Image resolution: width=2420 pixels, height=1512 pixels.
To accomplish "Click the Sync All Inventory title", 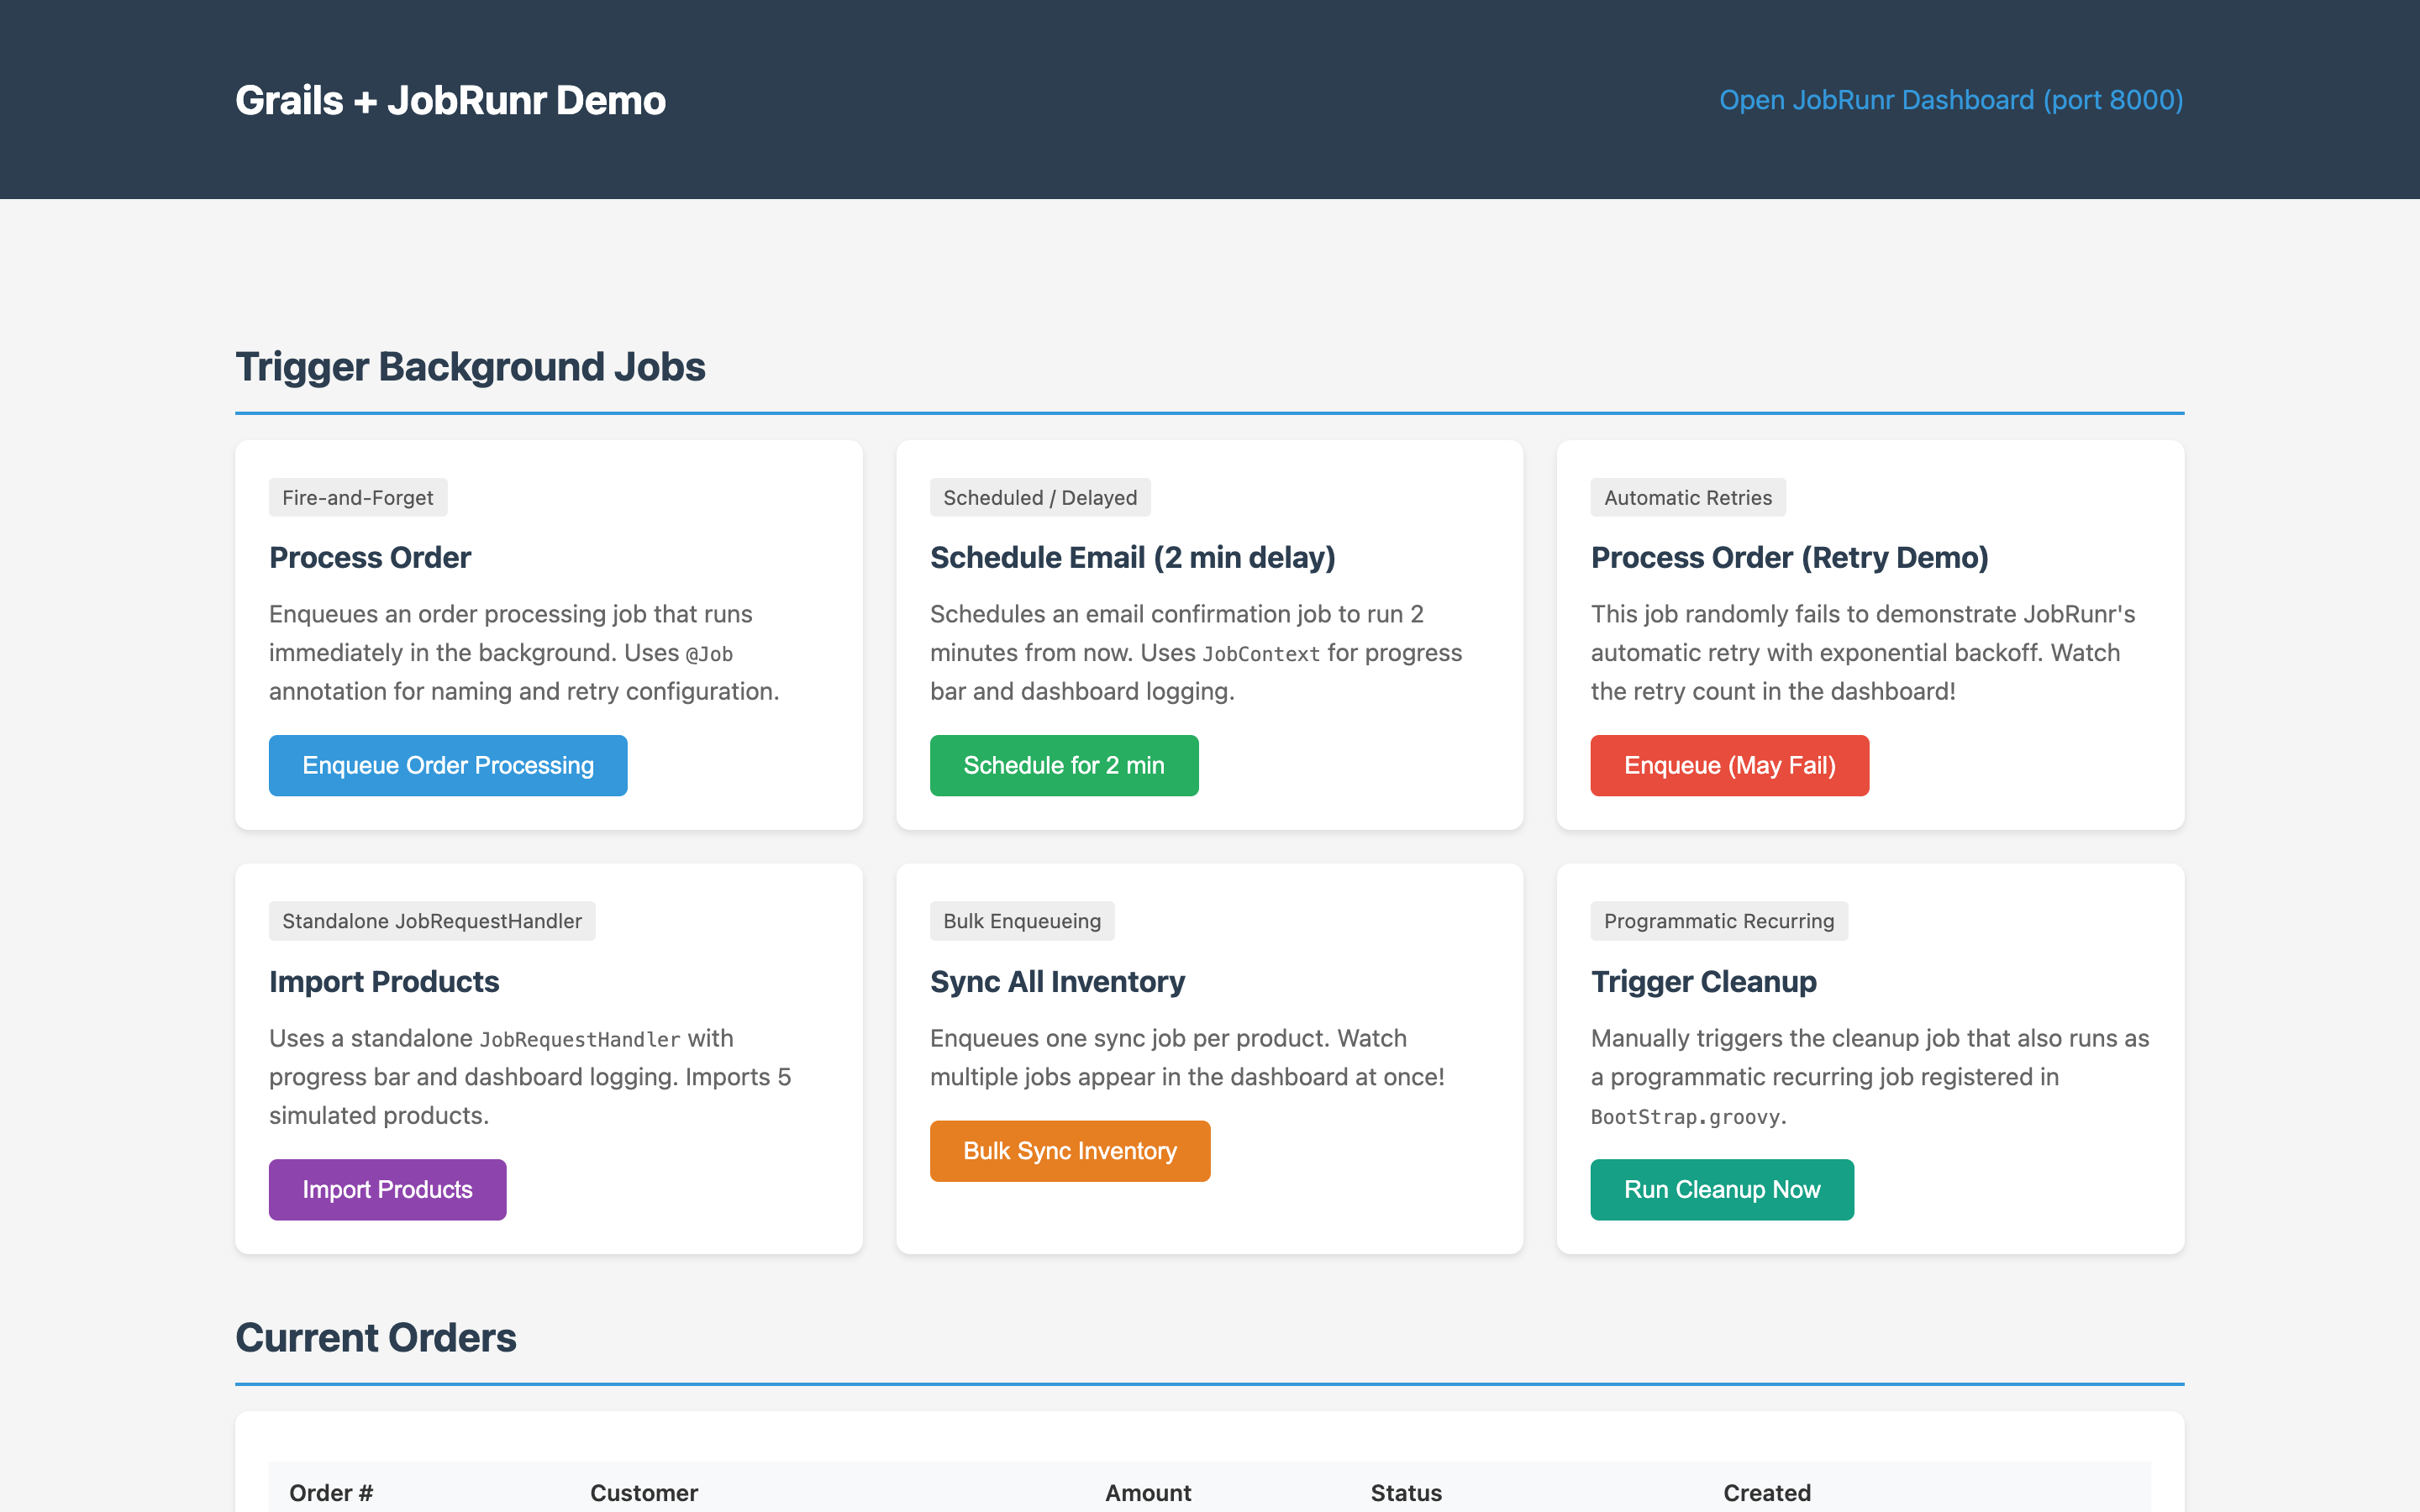I will (x=1057, y=982).
